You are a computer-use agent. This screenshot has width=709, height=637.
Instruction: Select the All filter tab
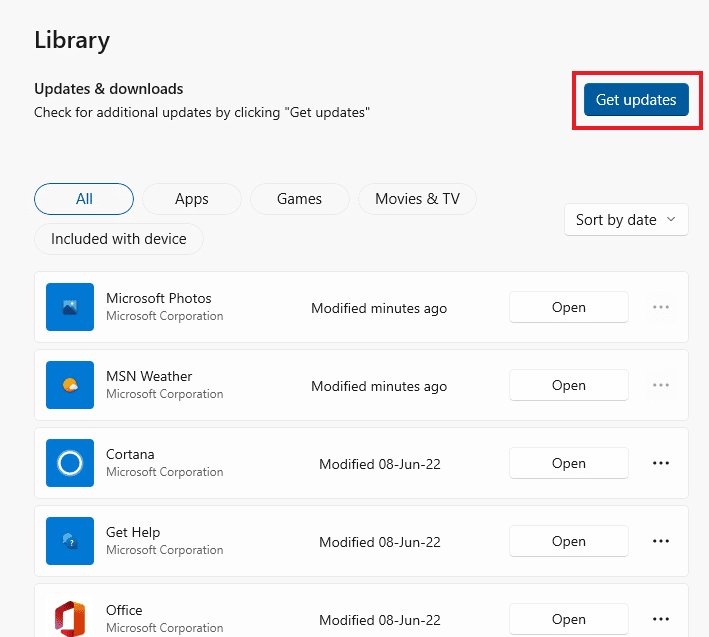tap(84, 199)
